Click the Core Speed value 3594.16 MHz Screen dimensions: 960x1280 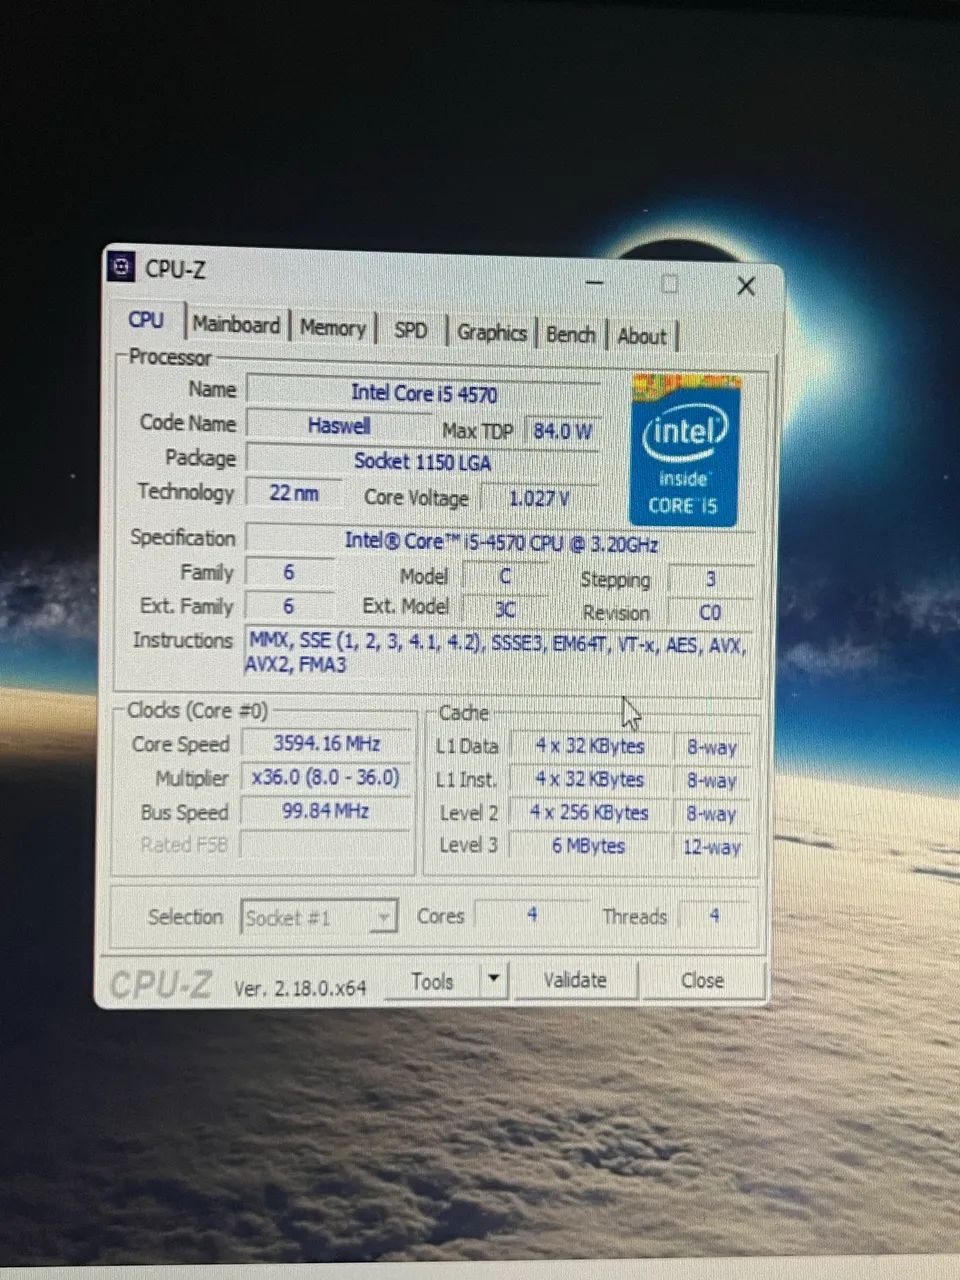pyautogui.click(x=327, y=744)
